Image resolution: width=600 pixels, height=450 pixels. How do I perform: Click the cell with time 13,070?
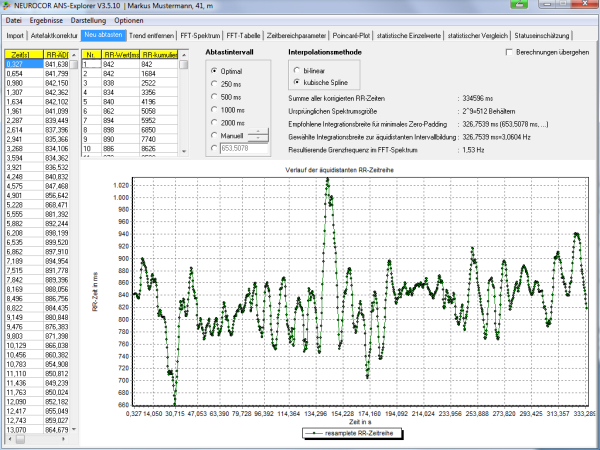coord(24,430)
